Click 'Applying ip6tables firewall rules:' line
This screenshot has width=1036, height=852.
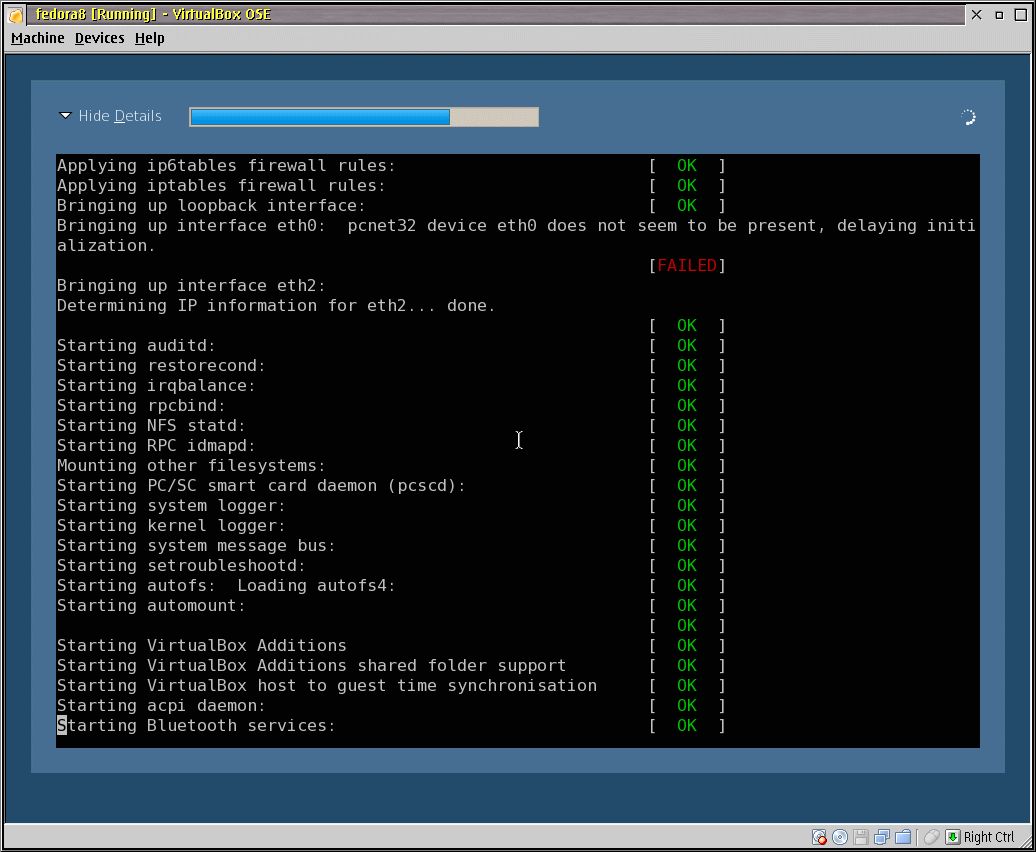pos(226,166)
